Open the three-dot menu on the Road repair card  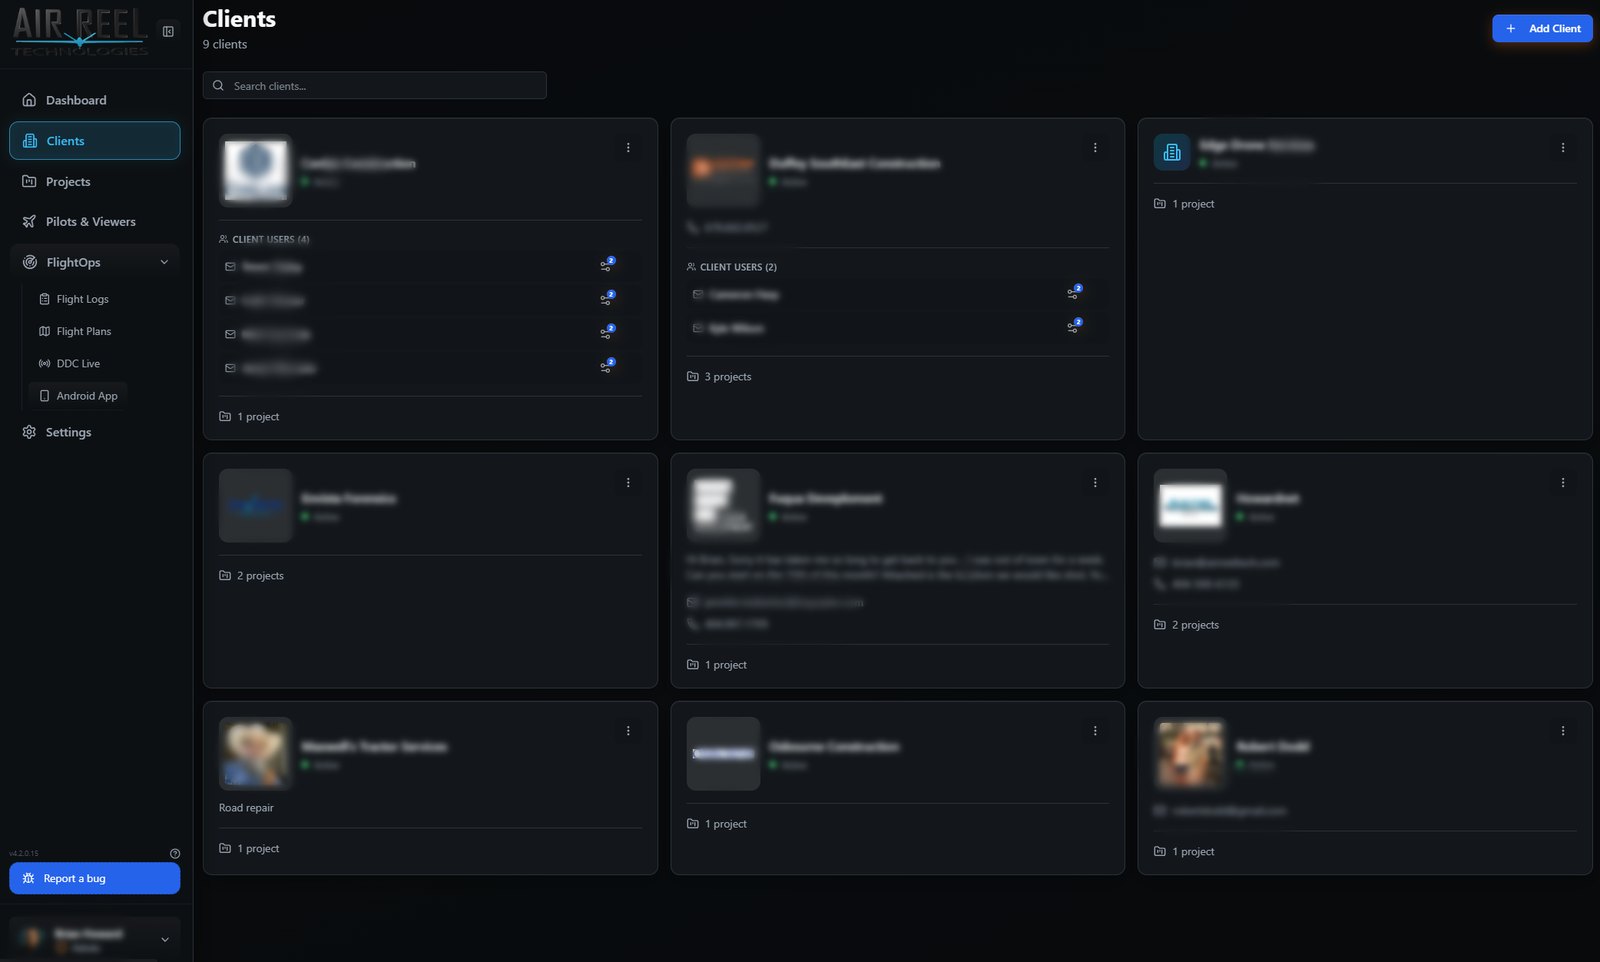(628, 731)
